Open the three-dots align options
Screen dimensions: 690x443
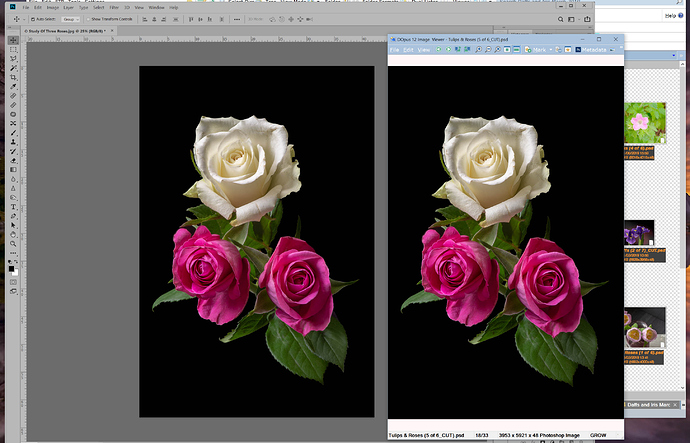pyautogui.click(x=237, y=19)
